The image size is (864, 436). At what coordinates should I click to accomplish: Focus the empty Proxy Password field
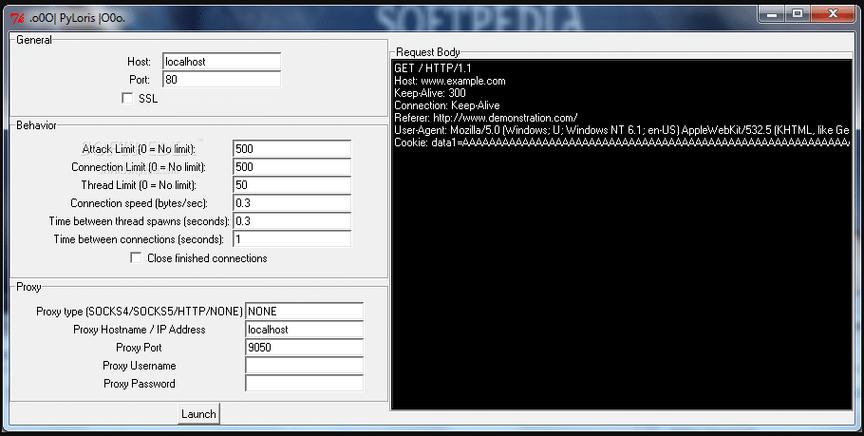[x=304, y=384]
